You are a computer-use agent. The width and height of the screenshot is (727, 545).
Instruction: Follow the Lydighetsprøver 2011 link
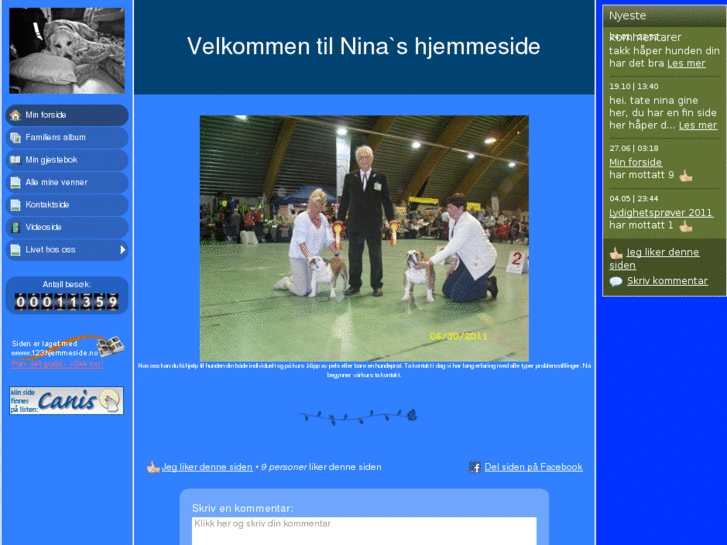(x=660, y=212)
